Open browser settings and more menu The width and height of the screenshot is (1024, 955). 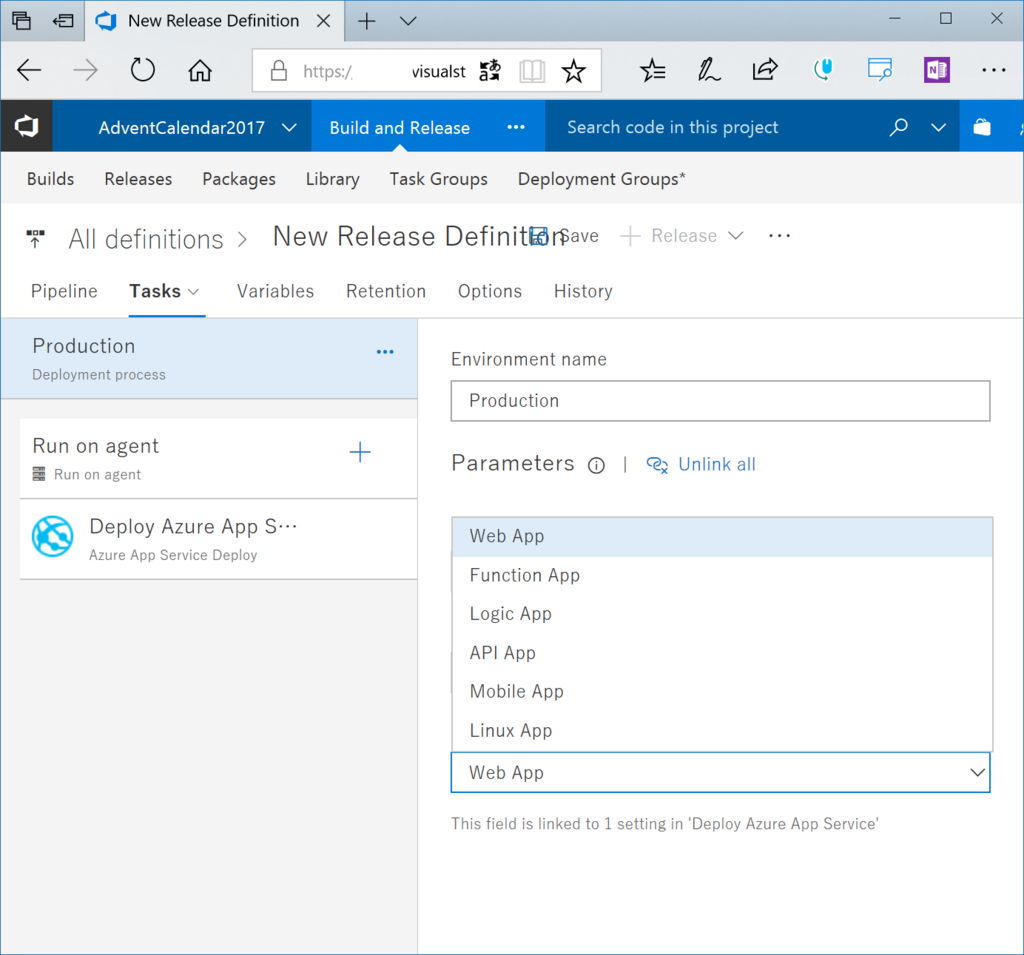[993, 70]
